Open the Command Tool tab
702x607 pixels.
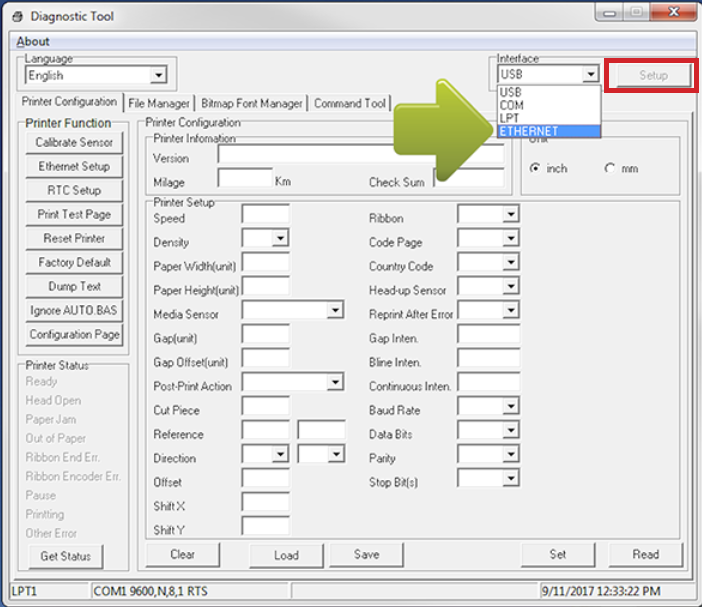click(x=349, y=103)
